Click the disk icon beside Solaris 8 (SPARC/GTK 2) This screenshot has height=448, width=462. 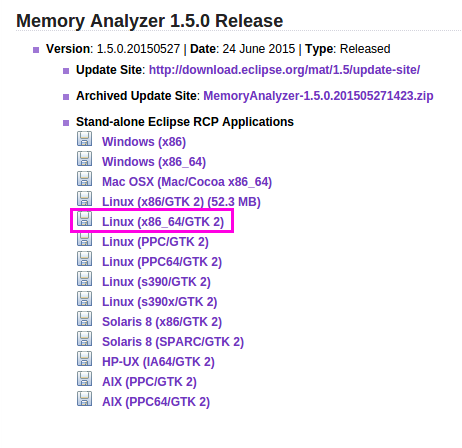(85, 339)
